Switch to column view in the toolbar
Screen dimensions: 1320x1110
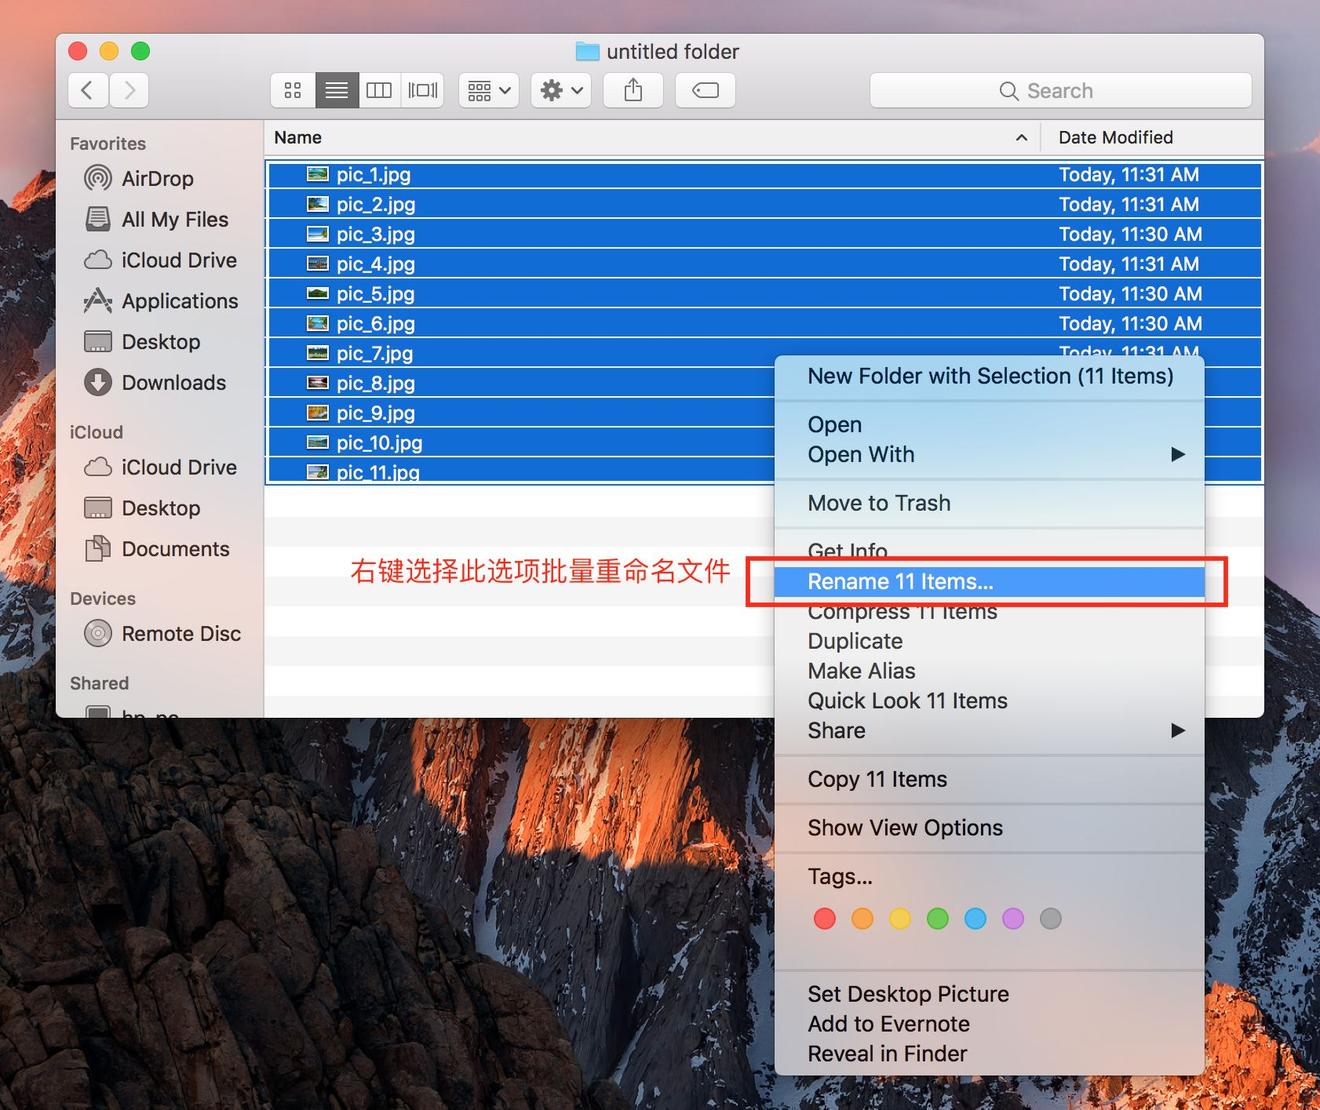pyautogui.click(x=379, y=90)
